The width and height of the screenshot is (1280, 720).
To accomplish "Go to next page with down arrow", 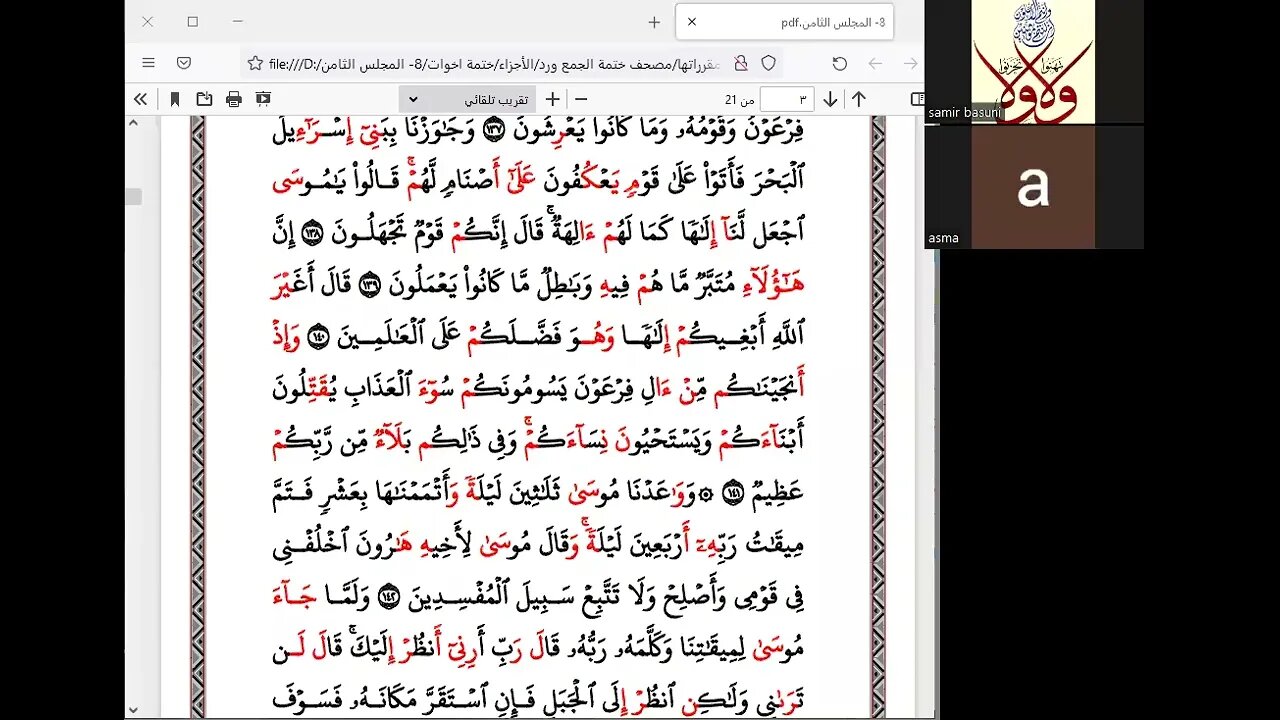I will coord(830,99).
